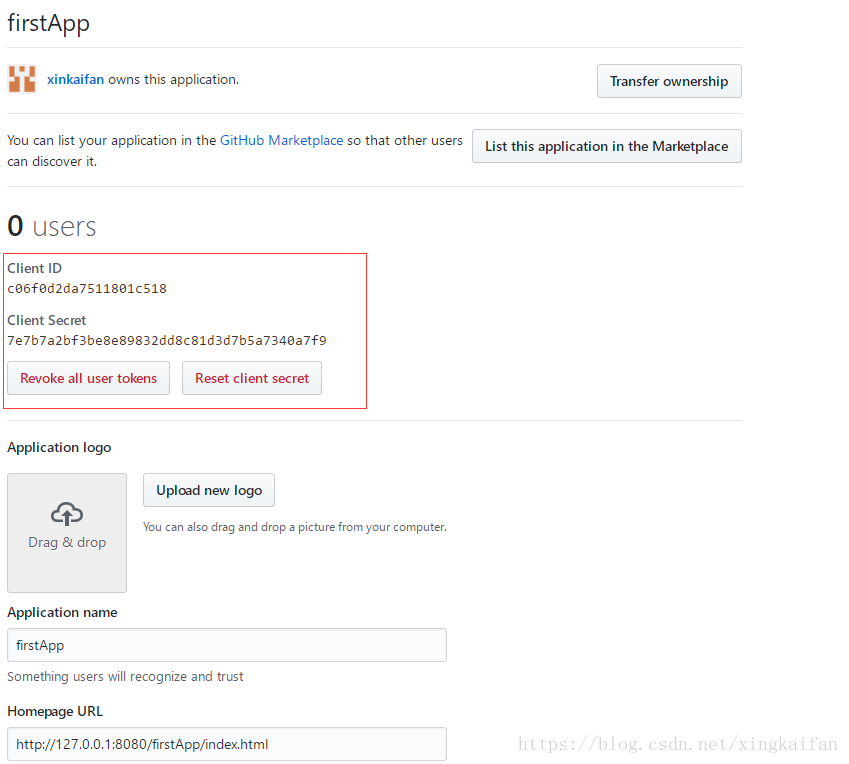Click the 'owns this application.' text

(173, 80)
